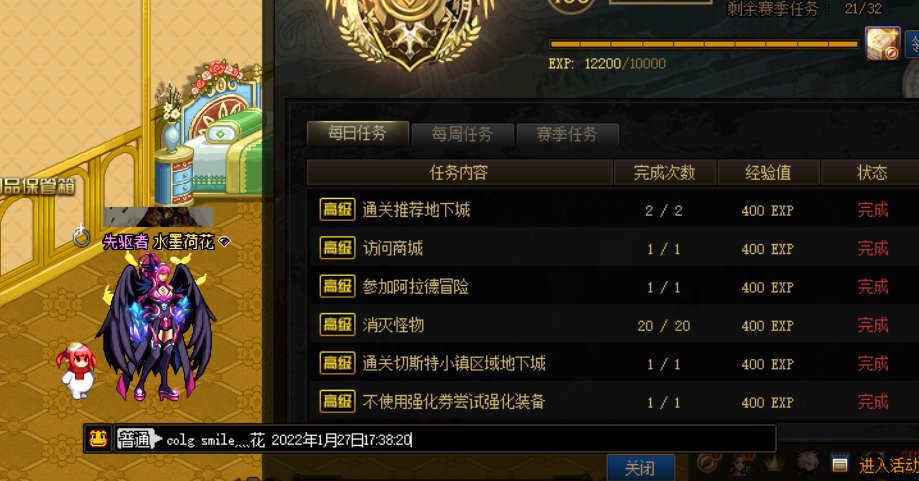This screenshot has width=919, height=481.
Task: Click the yellow smiley emoticon chat icon
Action: 98,439
